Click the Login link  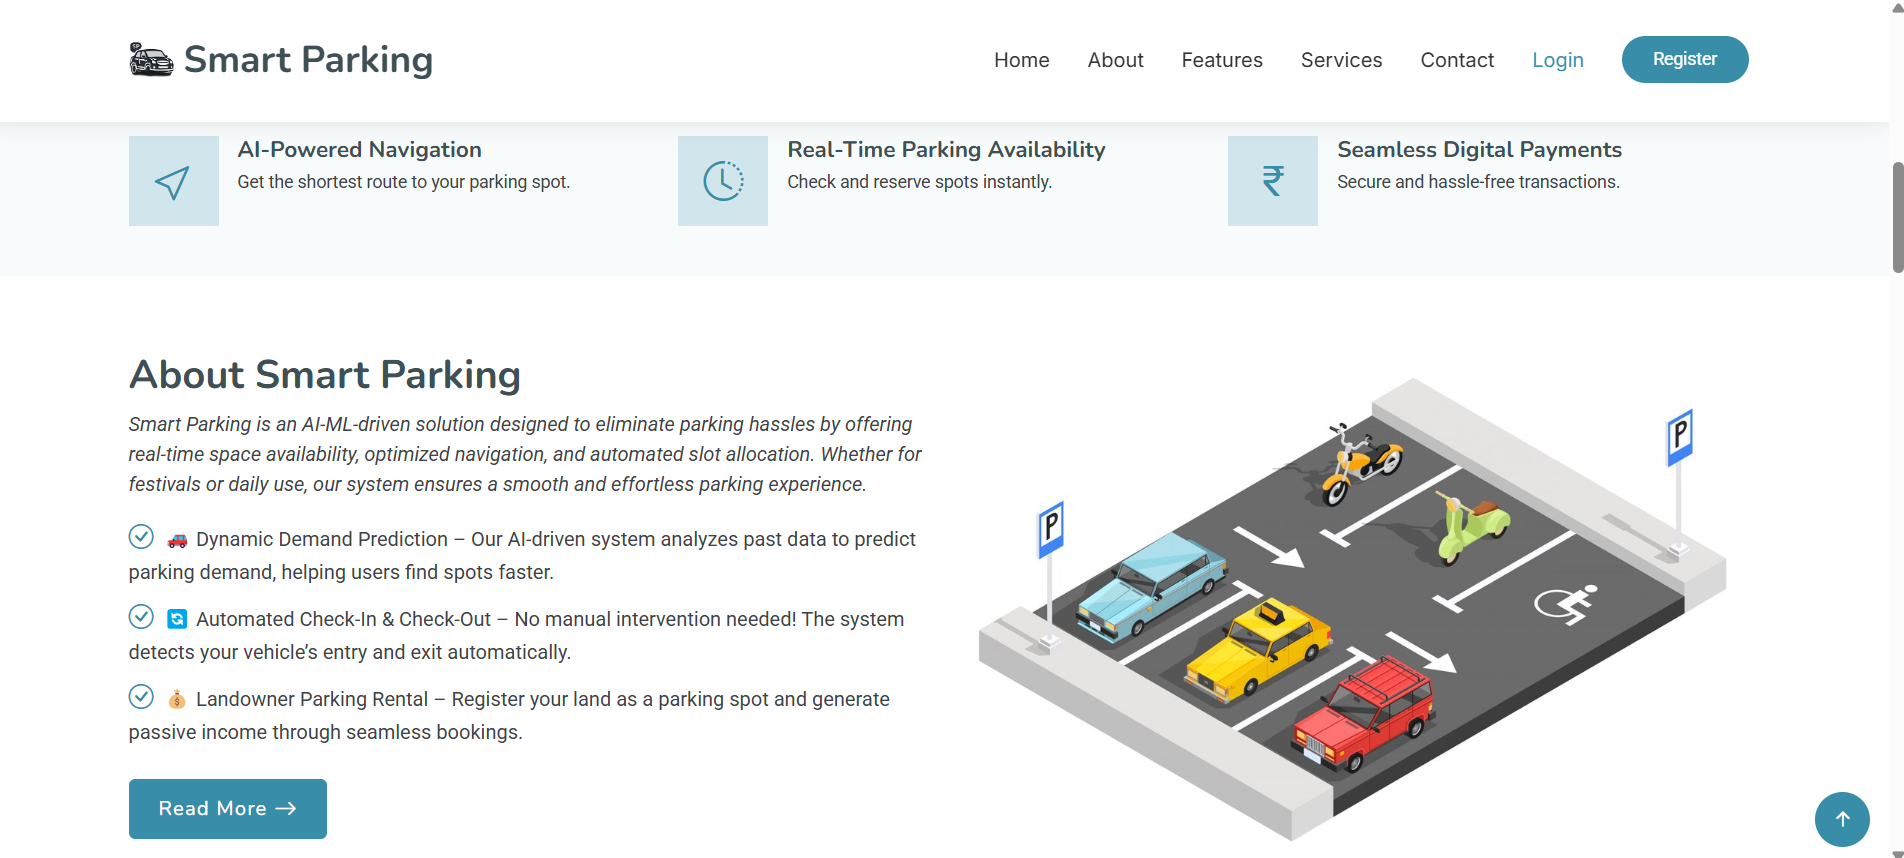pyautogui.click(x=1557, y=60)
